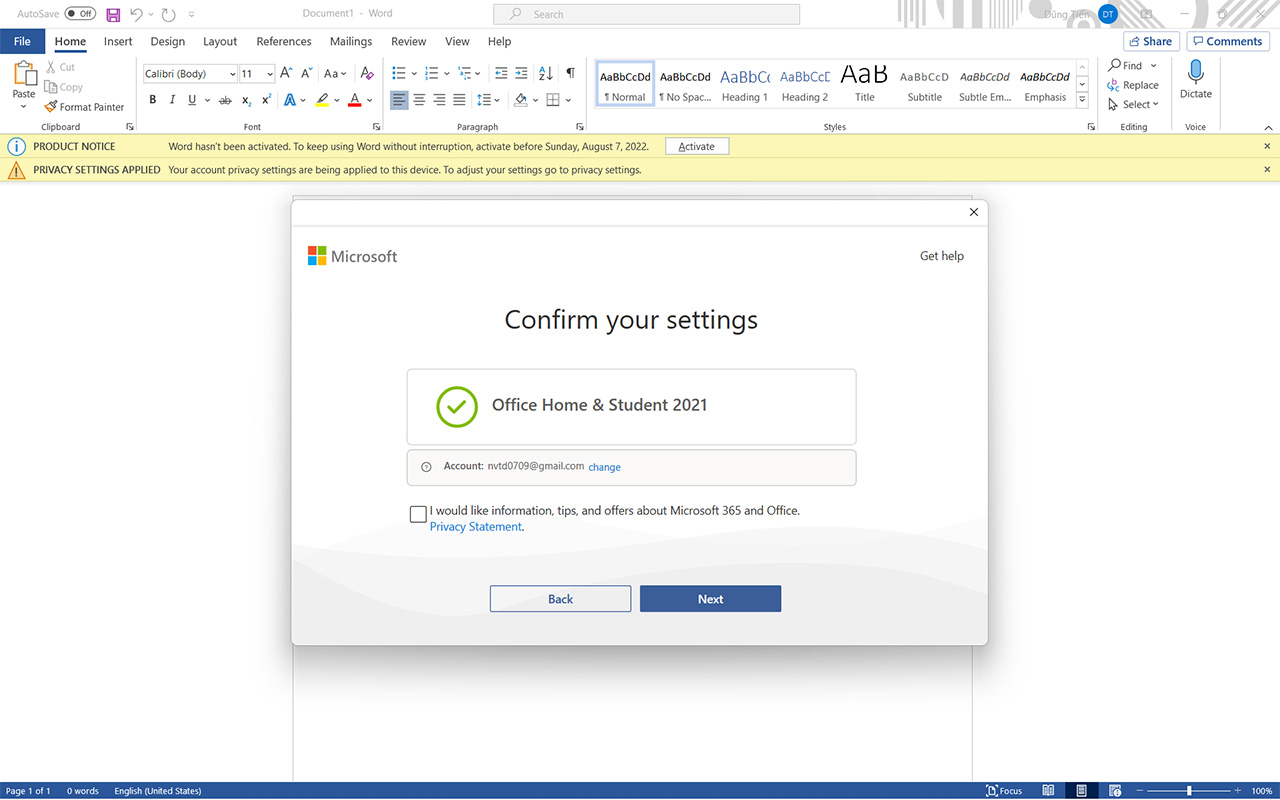This screenshot has height=800, width=1280.
Task: Switch to Web Layout view icon
Action: (1115, 791)
